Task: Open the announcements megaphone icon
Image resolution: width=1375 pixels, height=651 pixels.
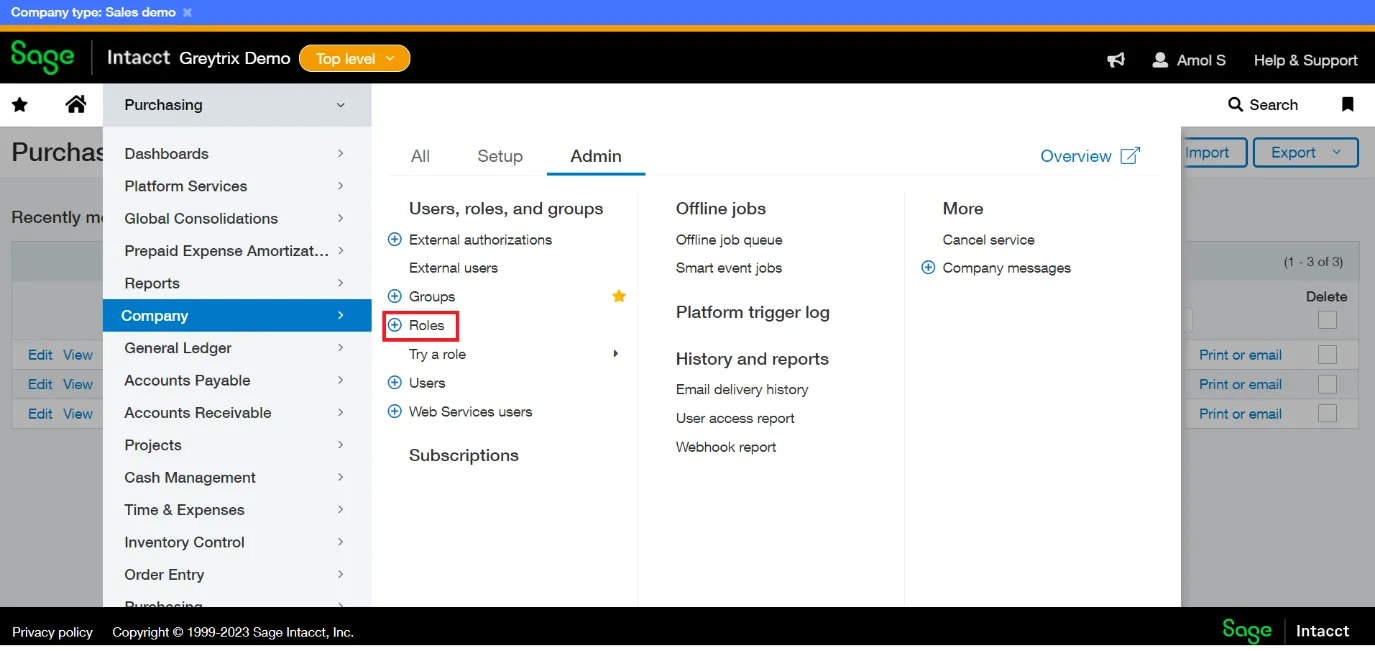Action: pyautogui.click(x=1116, y=60)
